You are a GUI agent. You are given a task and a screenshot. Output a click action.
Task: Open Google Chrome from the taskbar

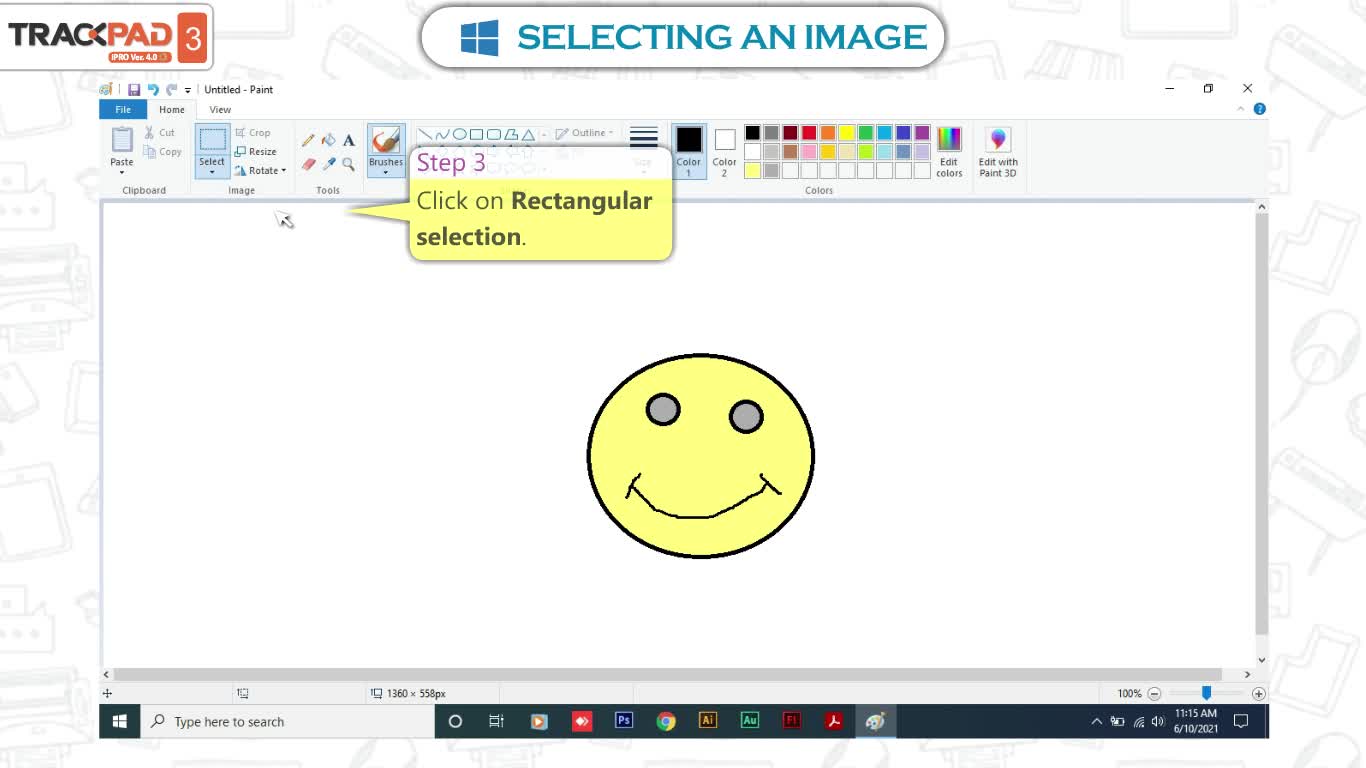coord(666,721)
